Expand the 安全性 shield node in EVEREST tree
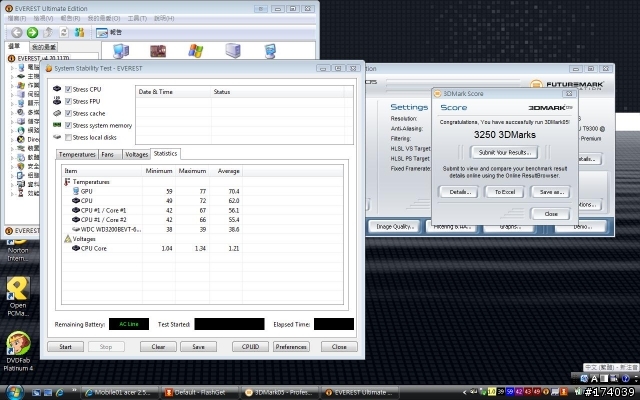 point(12,166)
